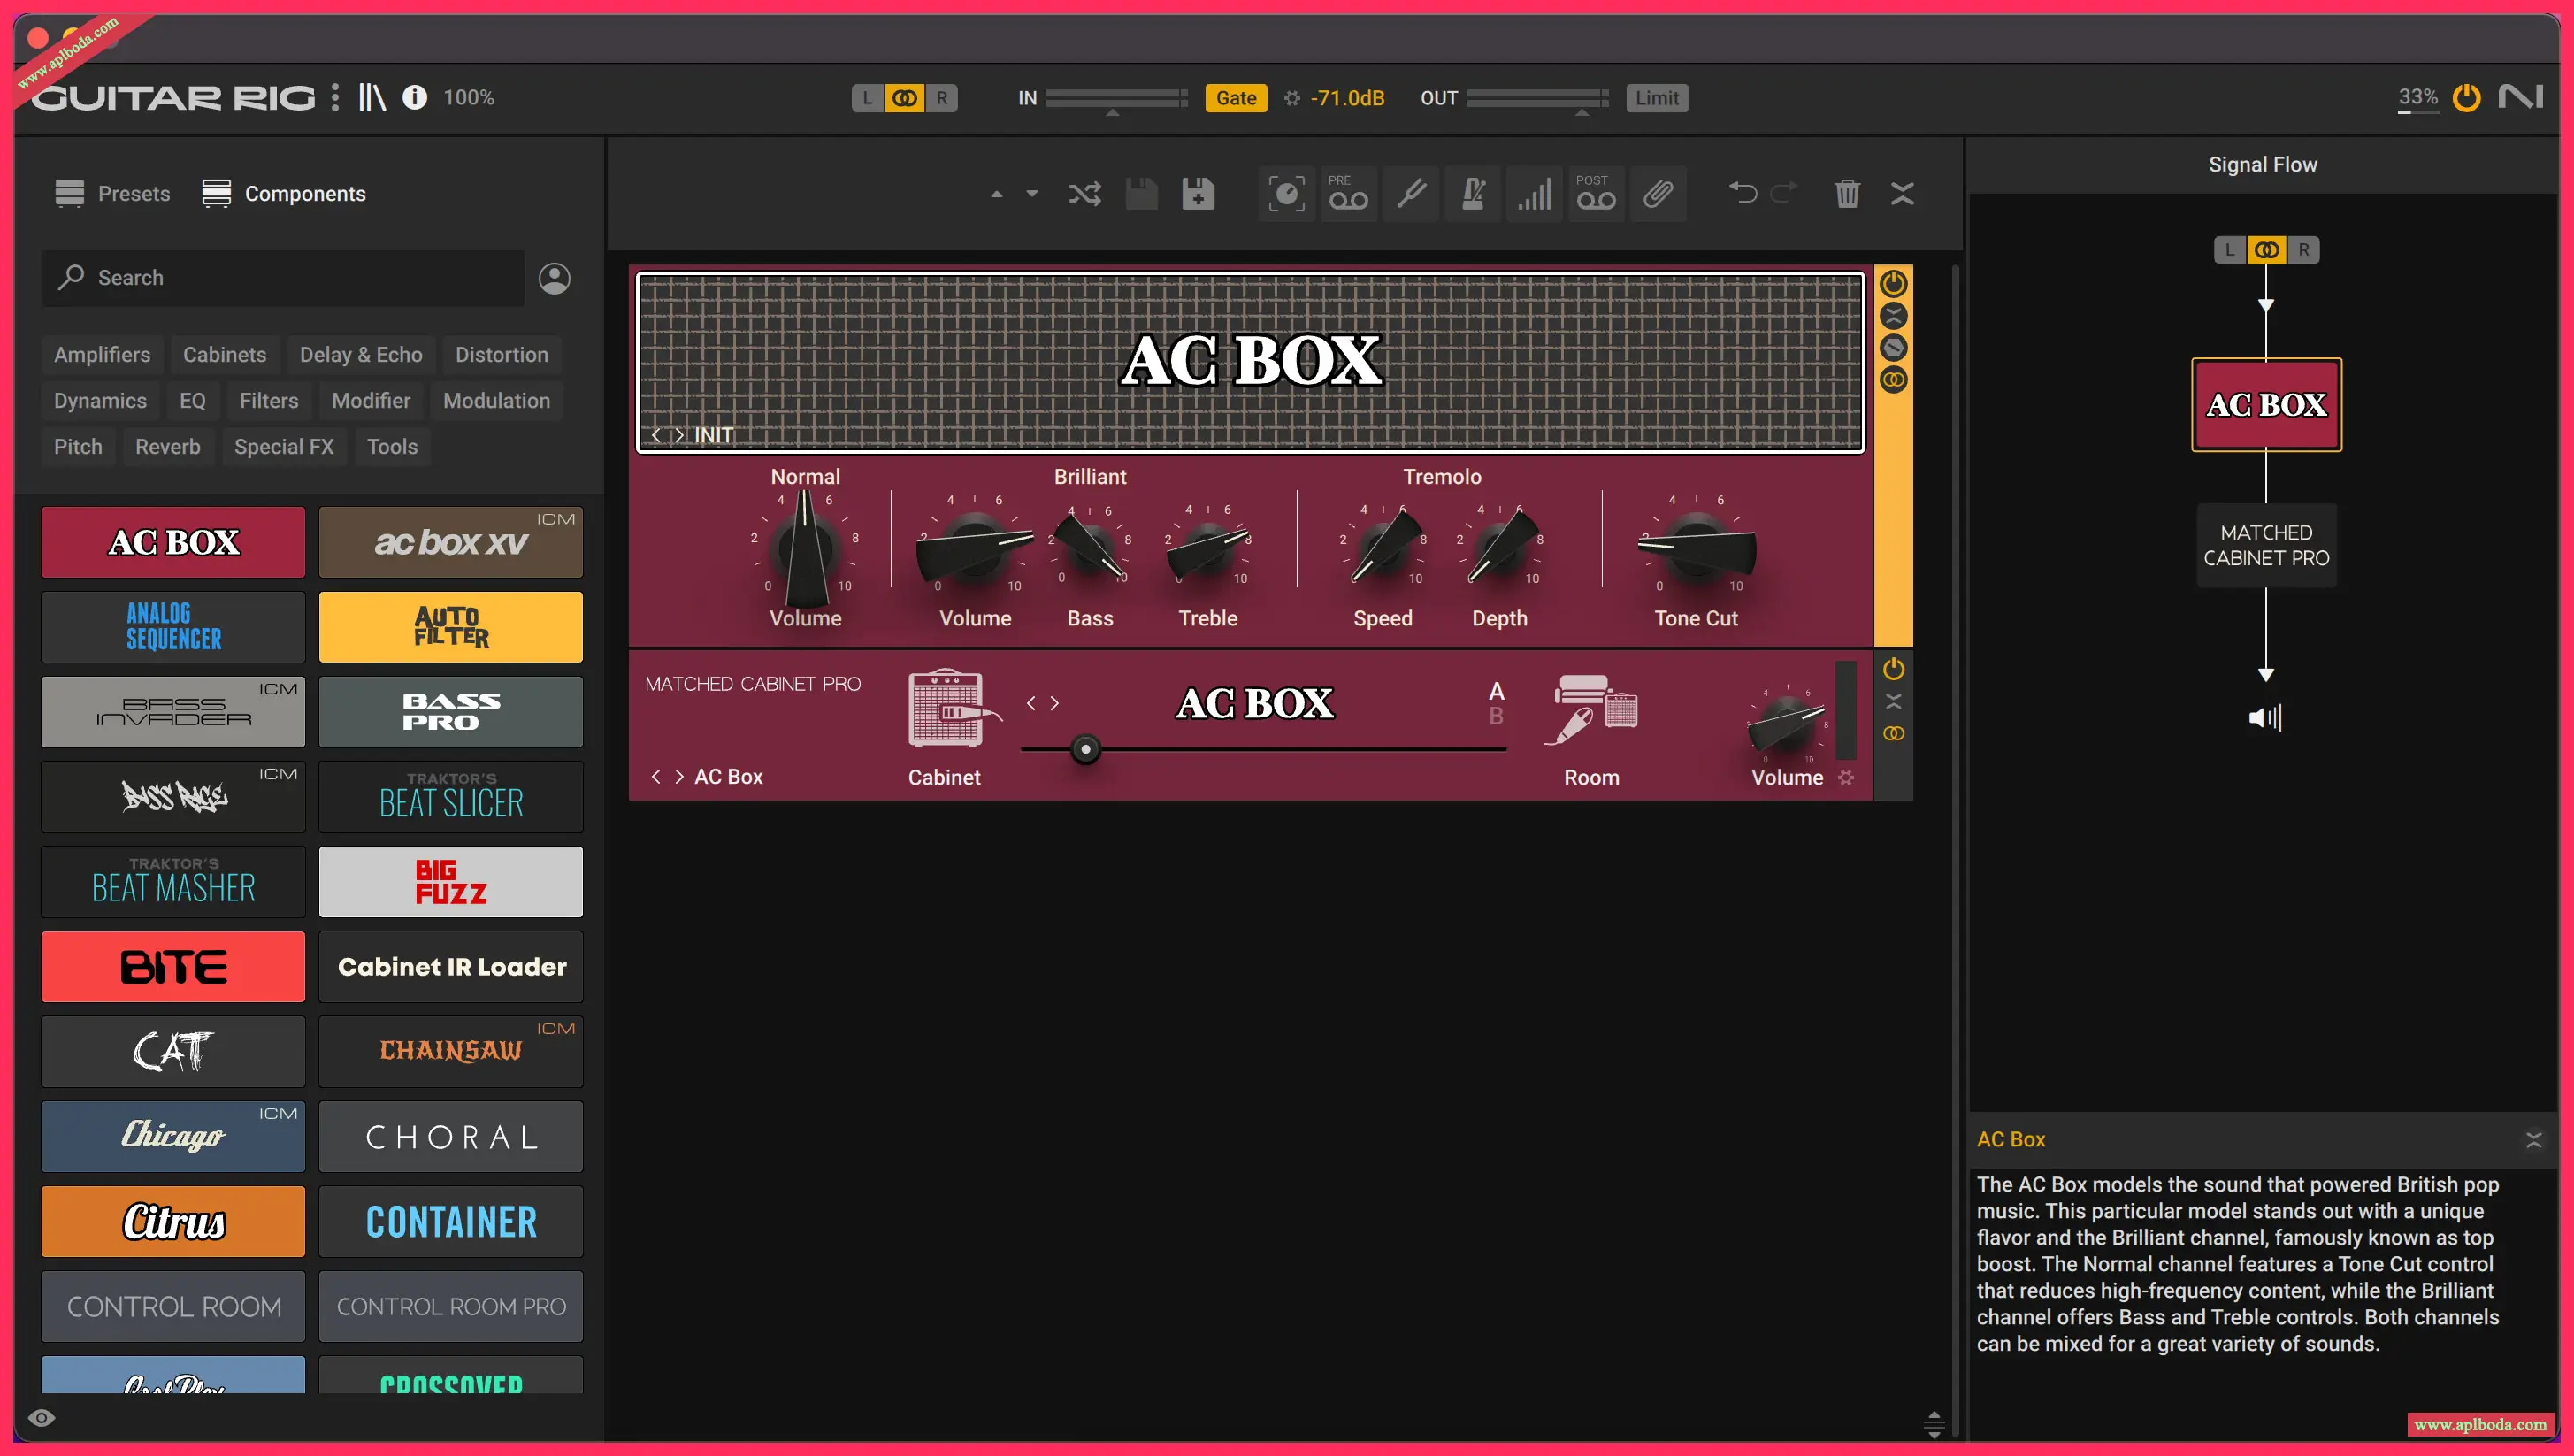Click the paperclip attachment icon
2574x1456 pixels.
pos(1658,193)
